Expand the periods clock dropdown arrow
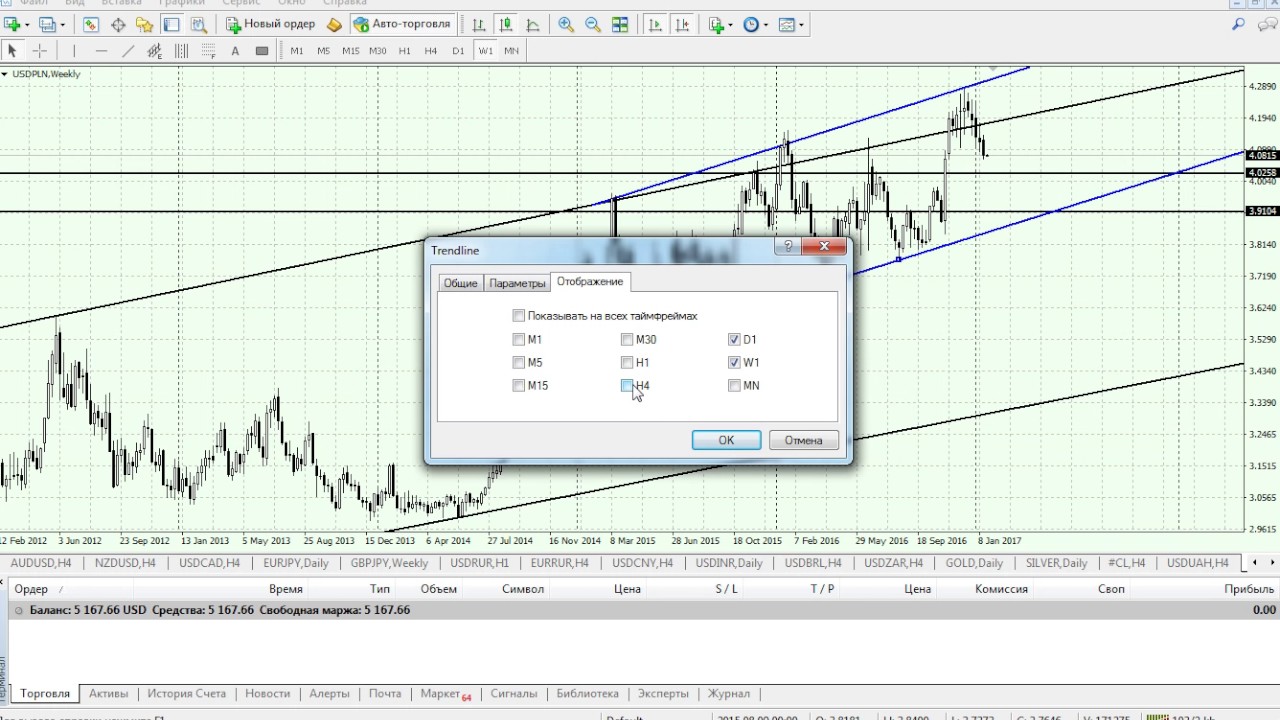The width and height of the screenshot is (1280, 720). point(766,24)
